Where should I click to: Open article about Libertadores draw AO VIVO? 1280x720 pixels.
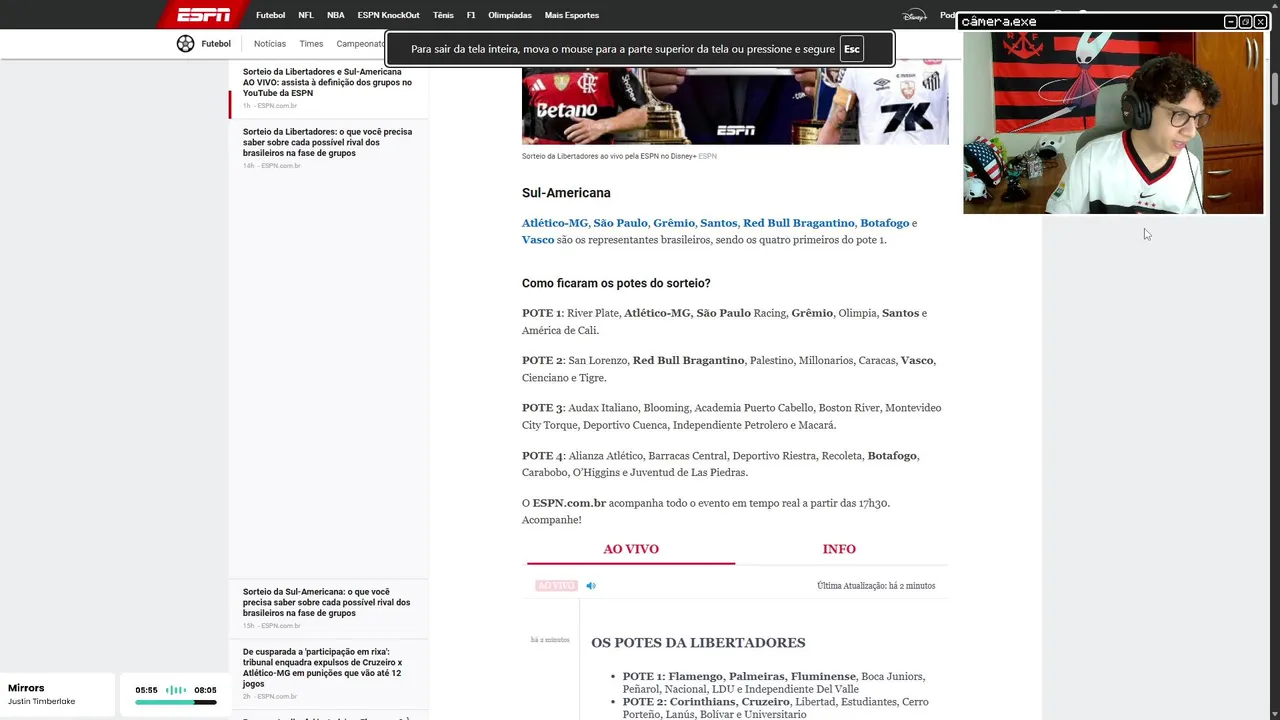click(x=327, y=82)
